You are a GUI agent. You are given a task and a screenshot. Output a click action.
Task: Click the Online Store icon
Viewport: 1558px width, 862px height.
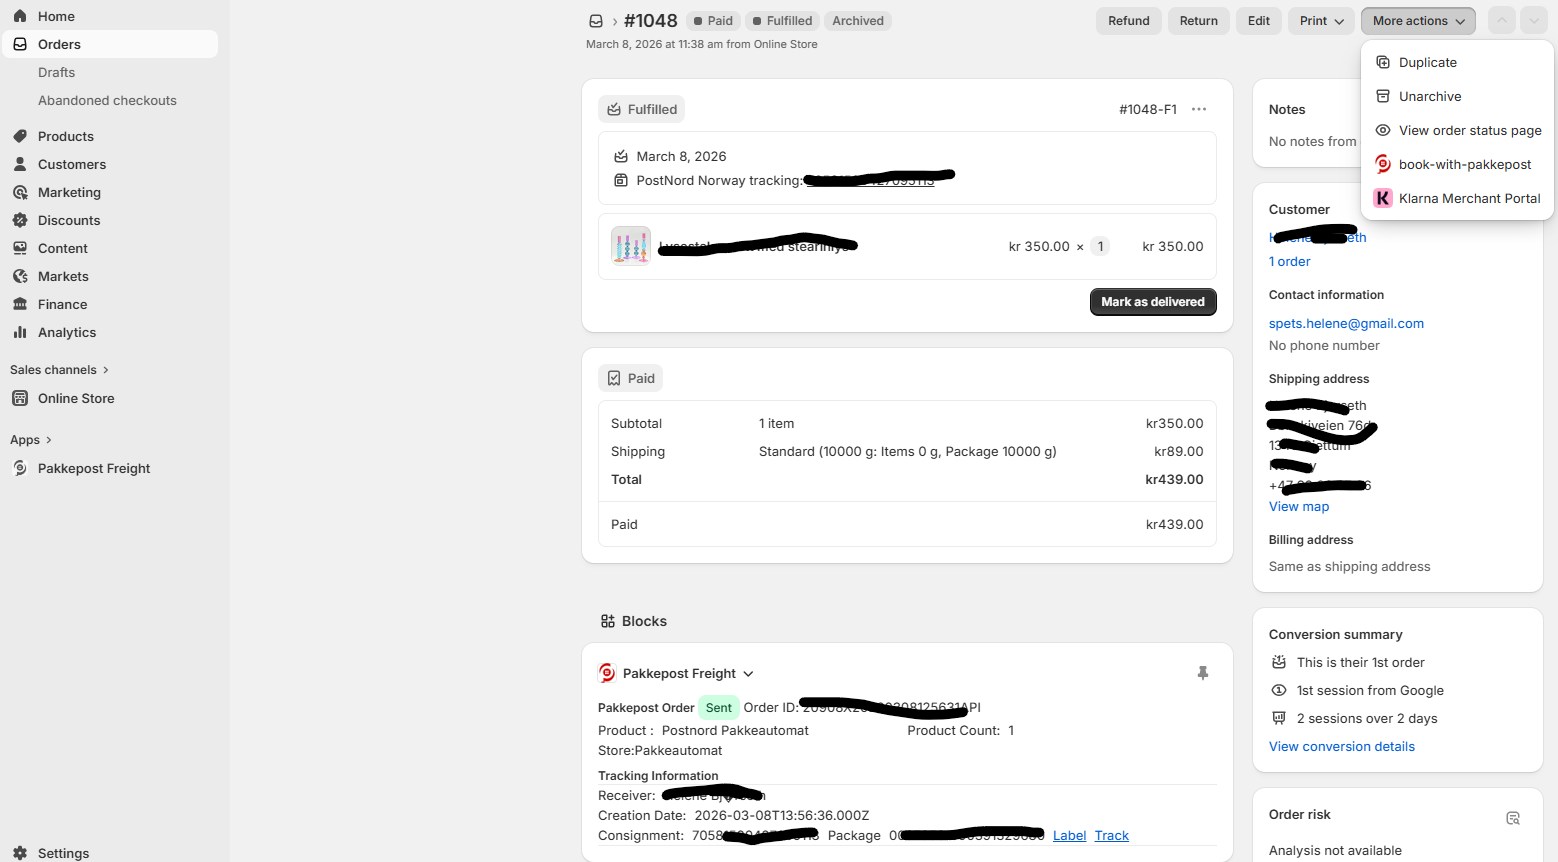[20, 398]
